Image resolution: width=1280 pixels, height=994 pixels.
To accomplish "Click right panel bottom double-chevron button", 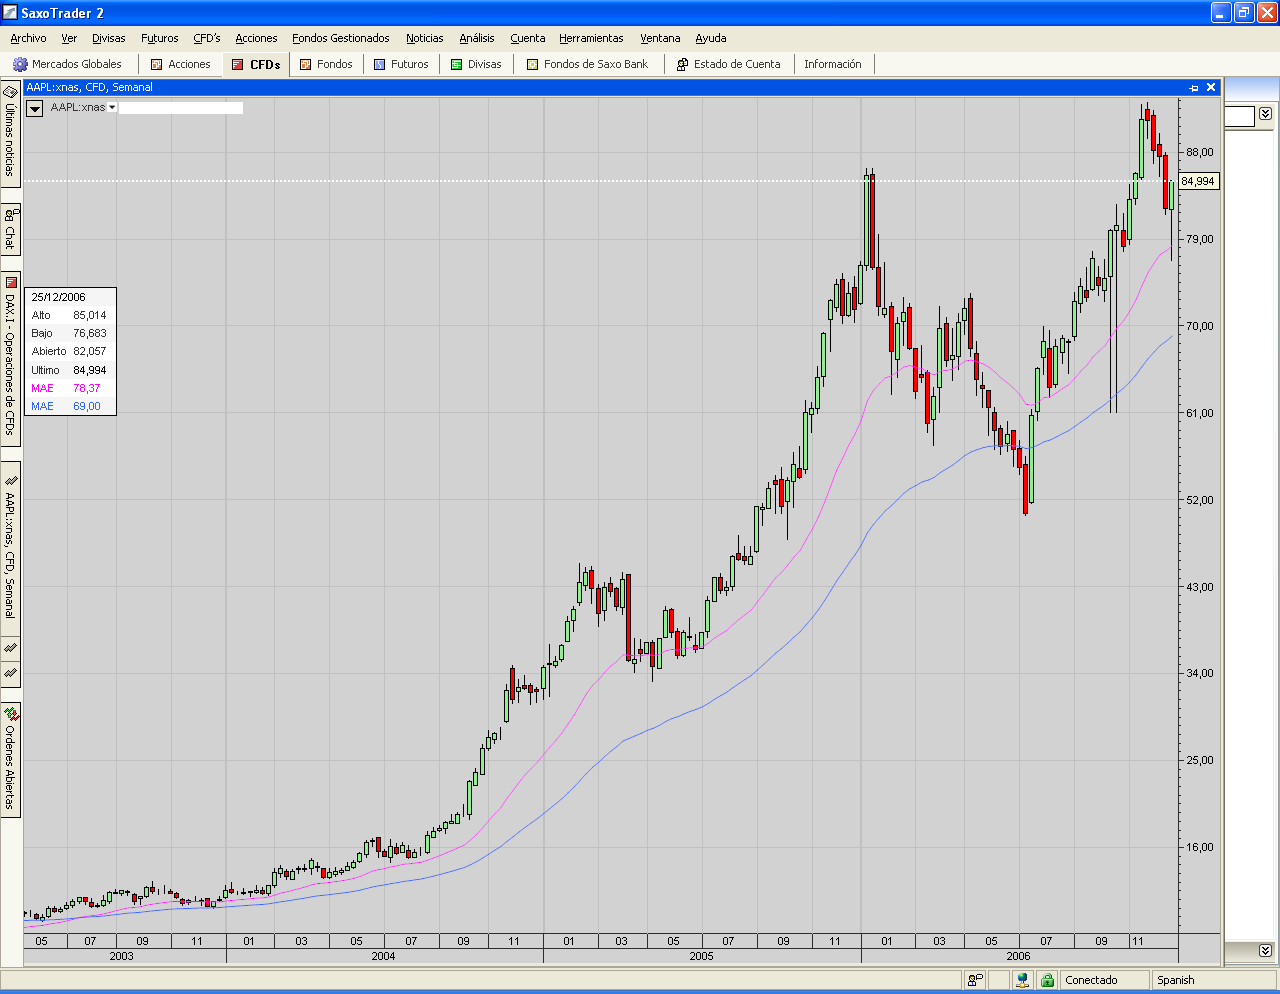I will (1266, 950).
